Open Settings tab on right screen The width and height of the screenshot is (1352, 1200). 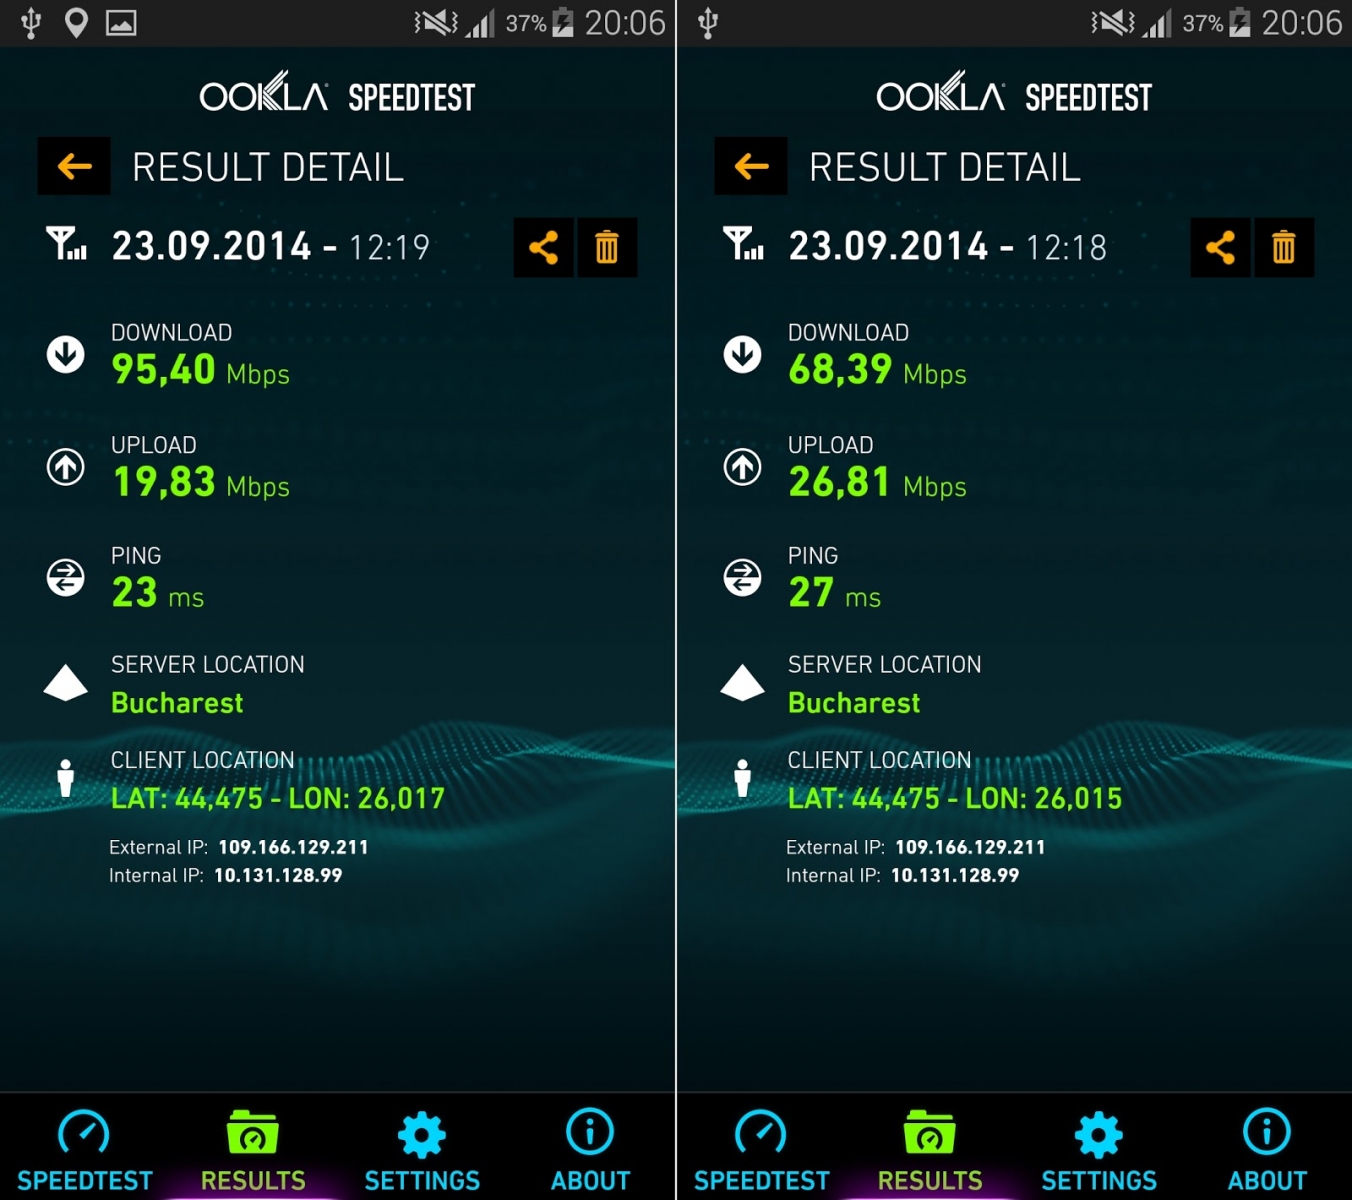[x=1099, y=1150]
